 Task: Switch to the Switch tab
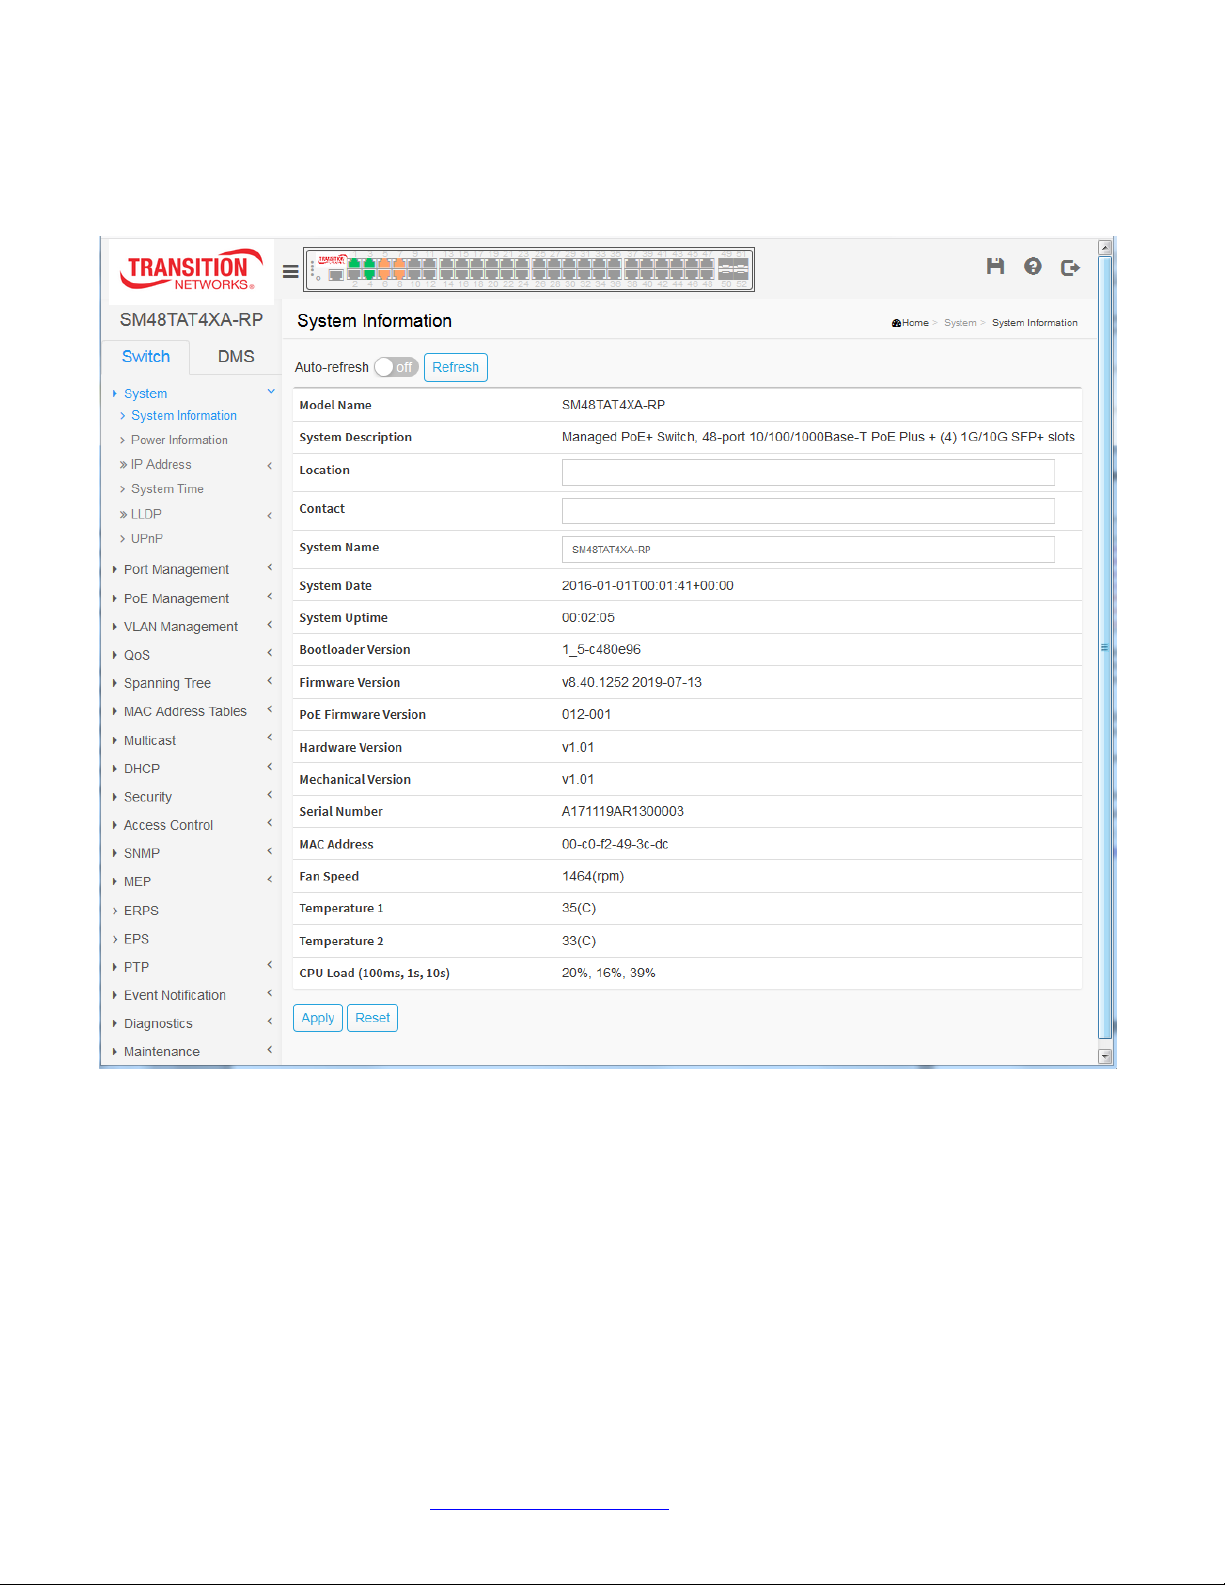tap(146, 357)
